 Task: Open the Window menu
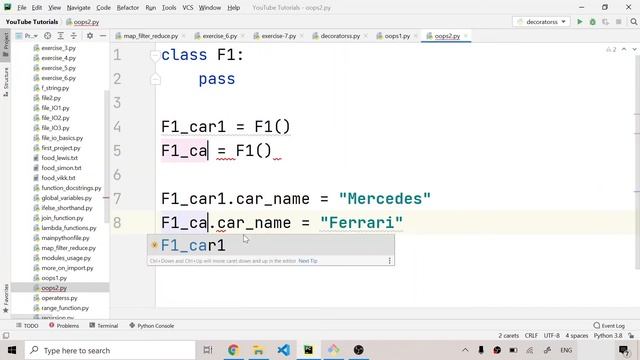pyautogui.click(x=210, y=7)
